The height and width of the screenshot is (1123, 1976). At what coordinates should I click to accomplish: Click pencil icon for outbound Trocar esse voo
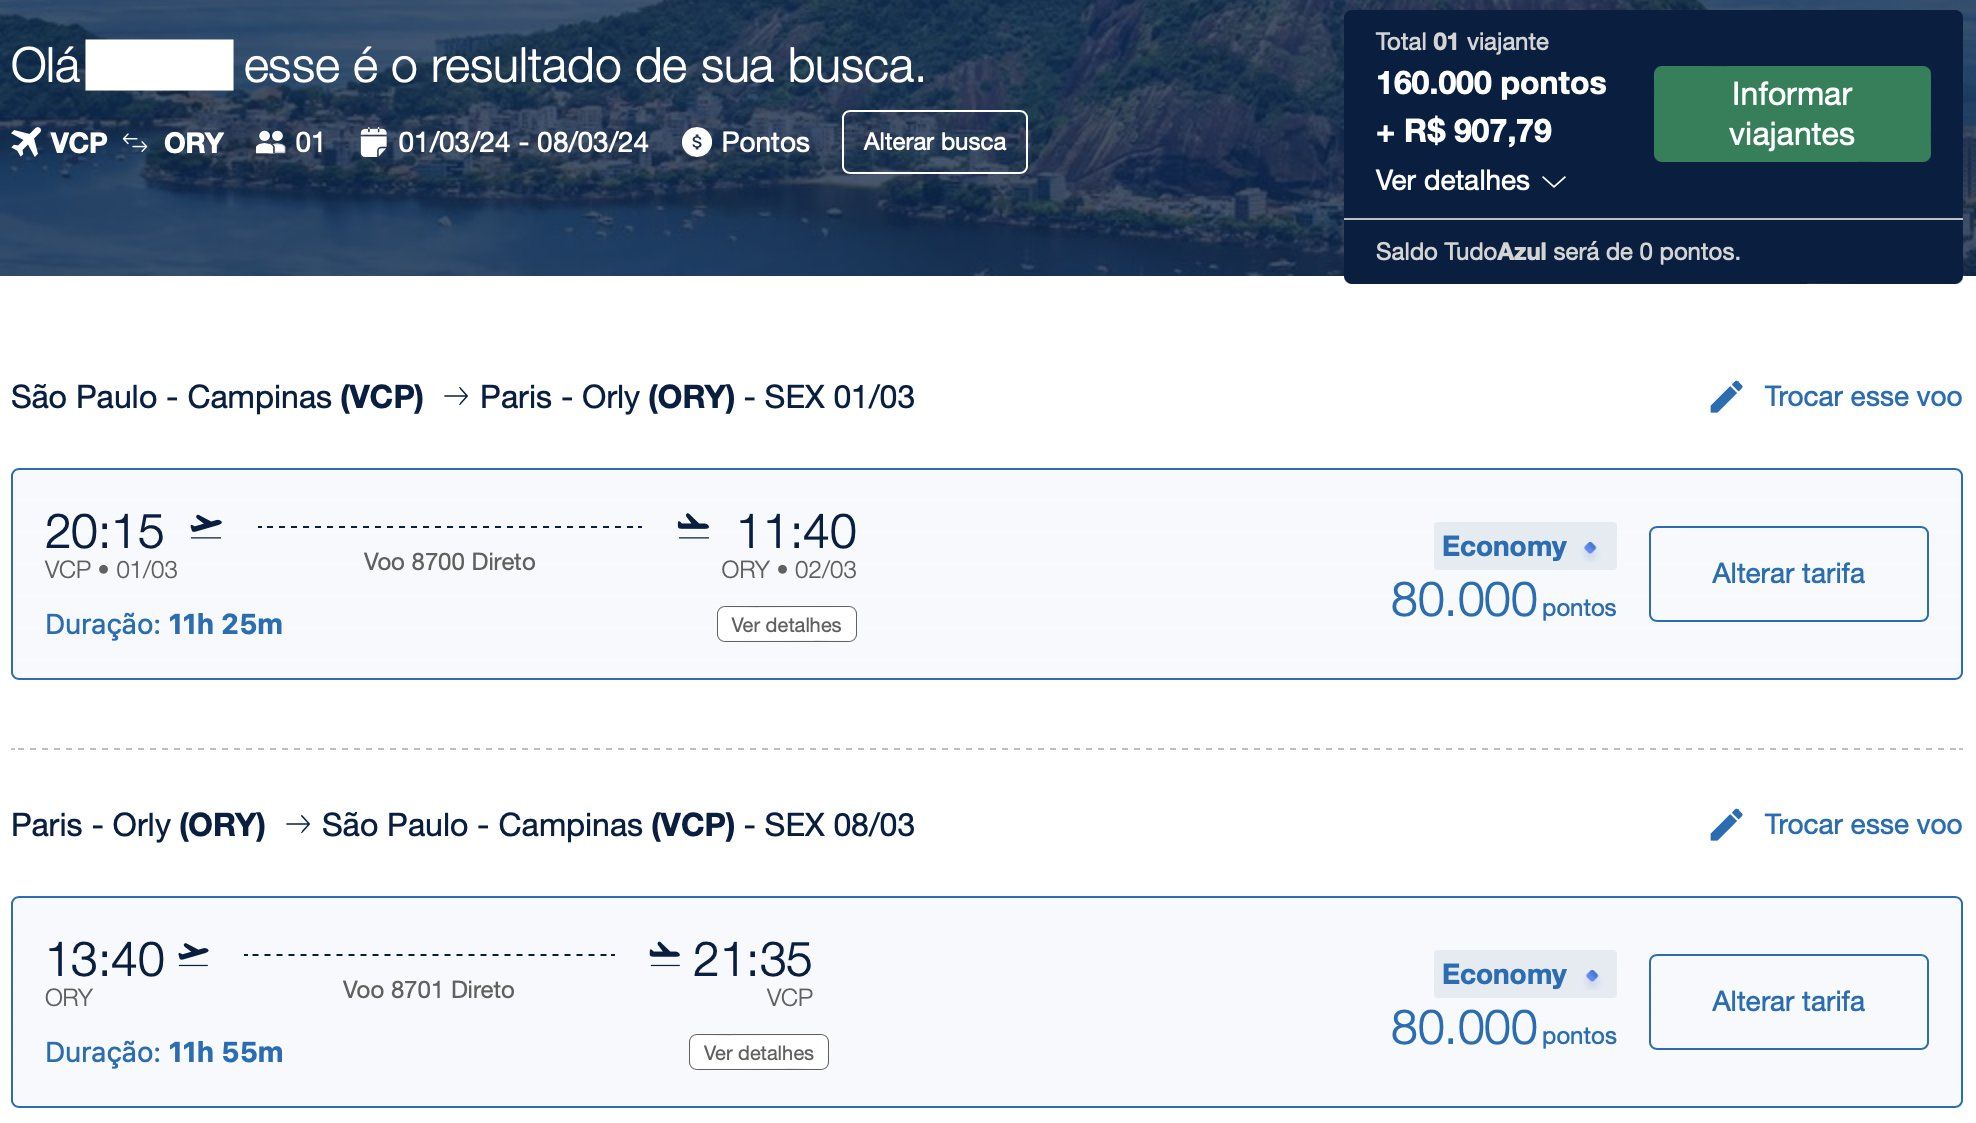tap(1726, 397)
